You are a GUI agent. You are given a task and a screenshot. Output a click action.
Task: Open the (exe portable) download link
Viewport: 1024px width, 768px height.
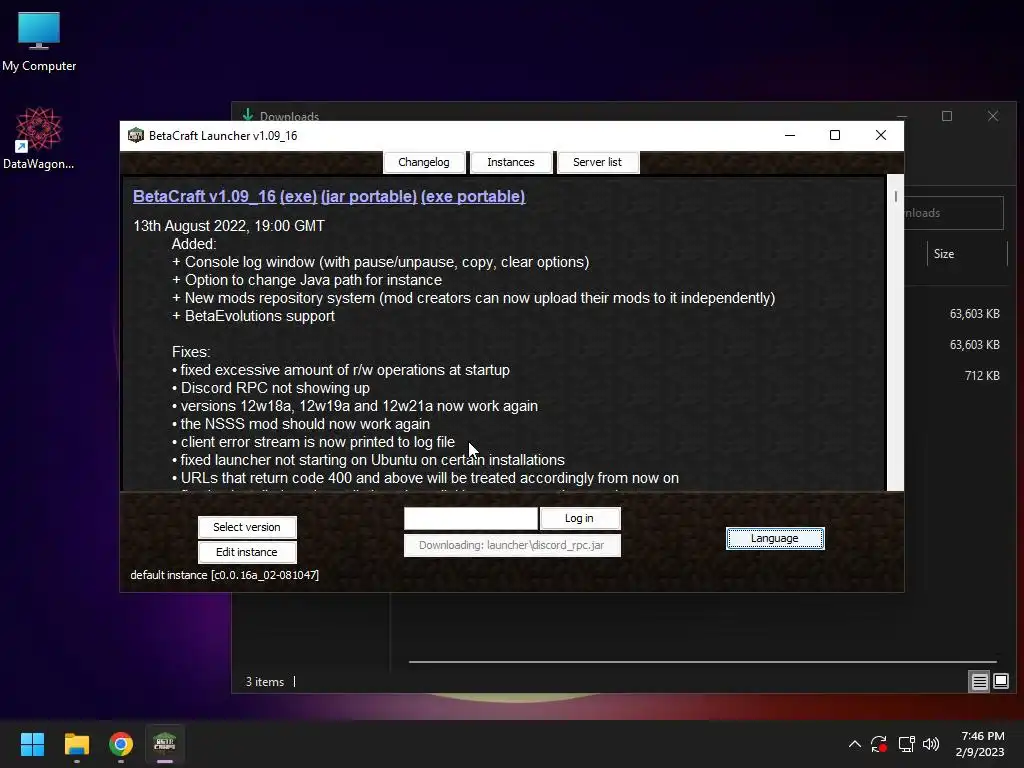pos(473,197)
